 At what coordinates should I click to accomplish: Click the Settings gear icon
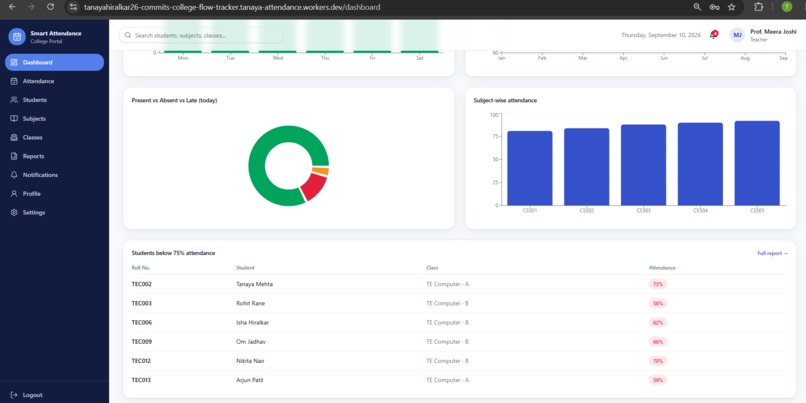tap(14, 212)
